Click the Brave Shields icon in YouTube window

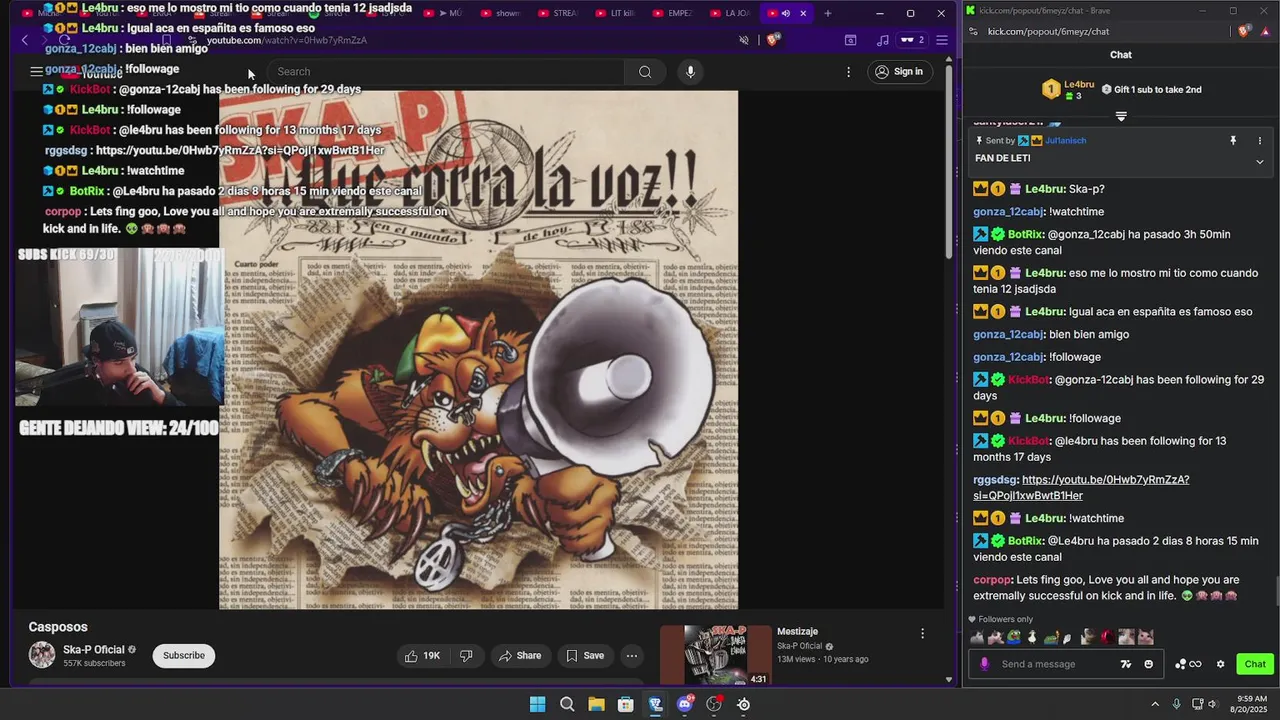(772, 40)
